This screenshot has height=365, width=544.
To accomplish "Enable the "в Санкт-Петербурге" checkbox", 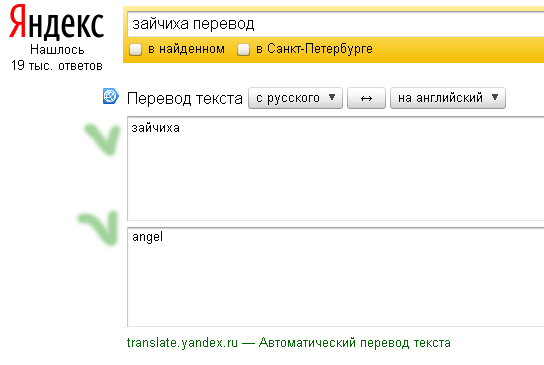I will pyautogui.click(x=243, y=49).
